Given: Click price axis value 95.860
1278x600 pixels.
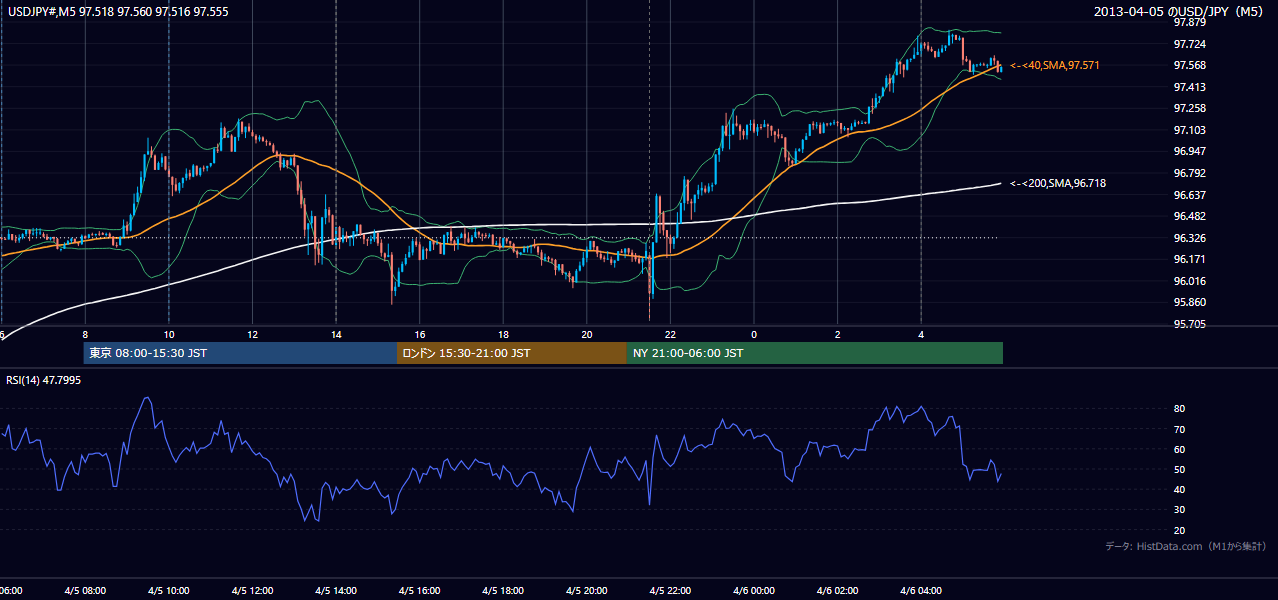Looking at the screenshot, I should pyautogui.click(x=1188, y=302).
